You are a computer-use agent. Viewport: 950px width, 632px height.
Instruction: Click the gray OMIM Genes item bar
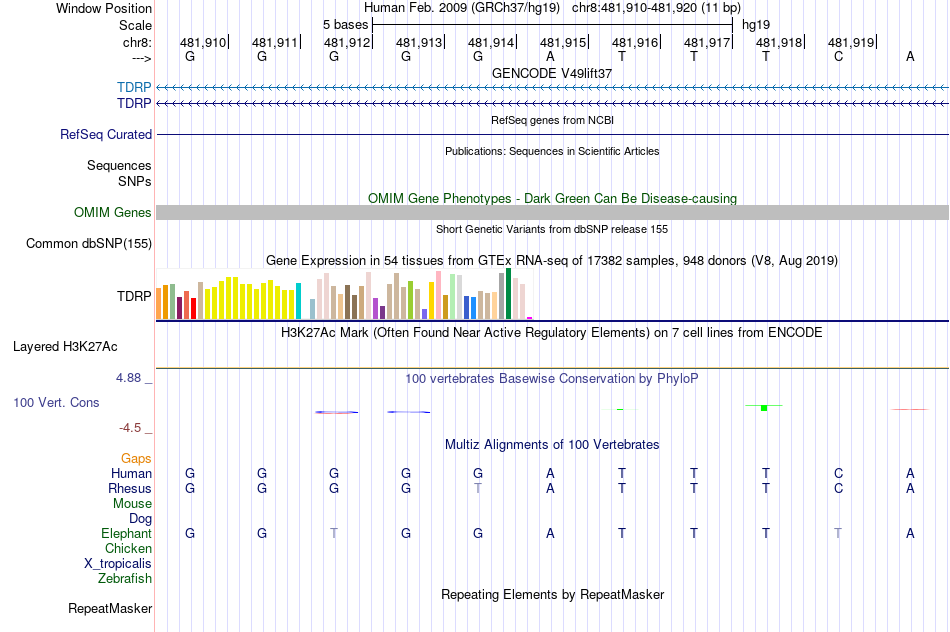[x=553, y=212]
